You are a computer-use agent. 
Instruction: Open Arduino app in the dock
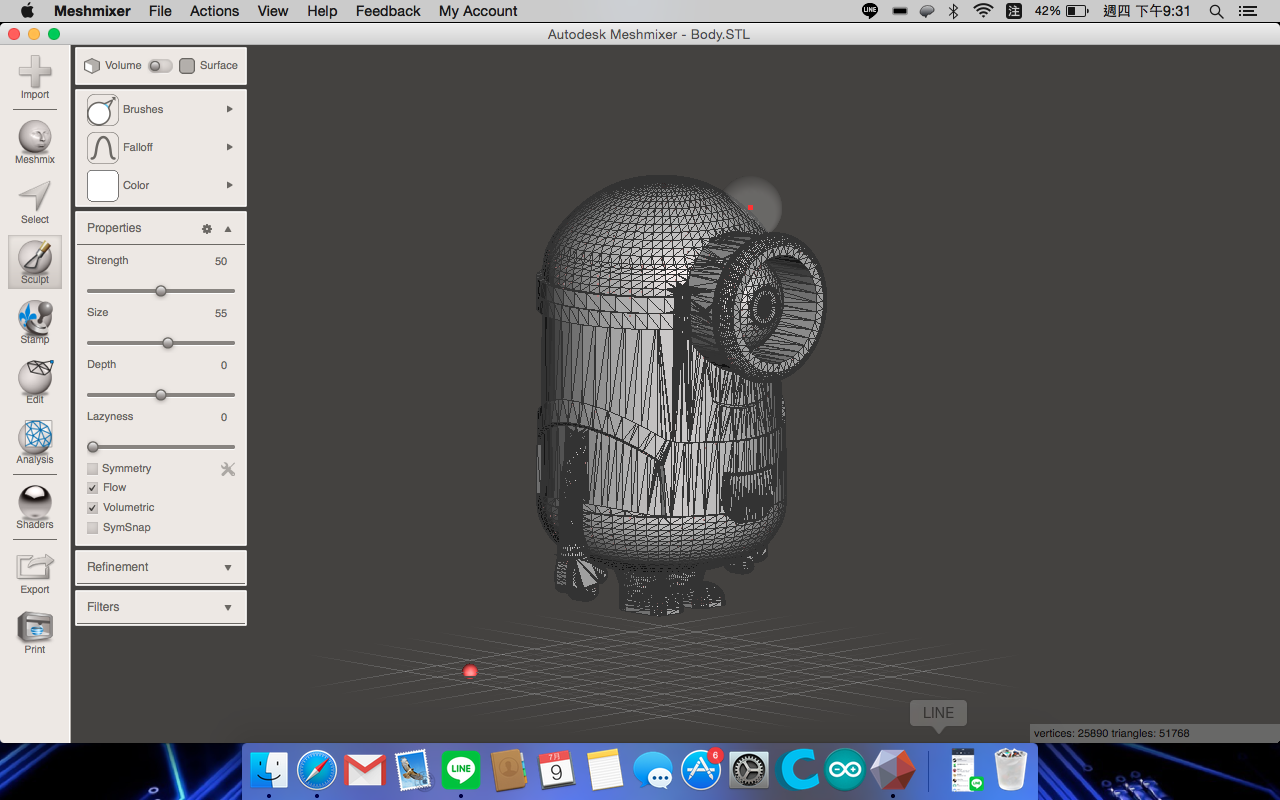pos(845,770)
